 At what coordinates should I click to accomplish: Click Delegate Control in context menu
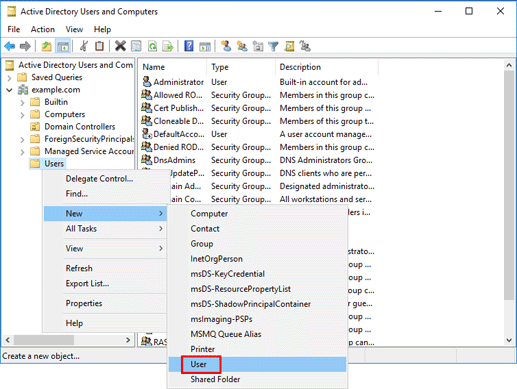tap(99, 179)
